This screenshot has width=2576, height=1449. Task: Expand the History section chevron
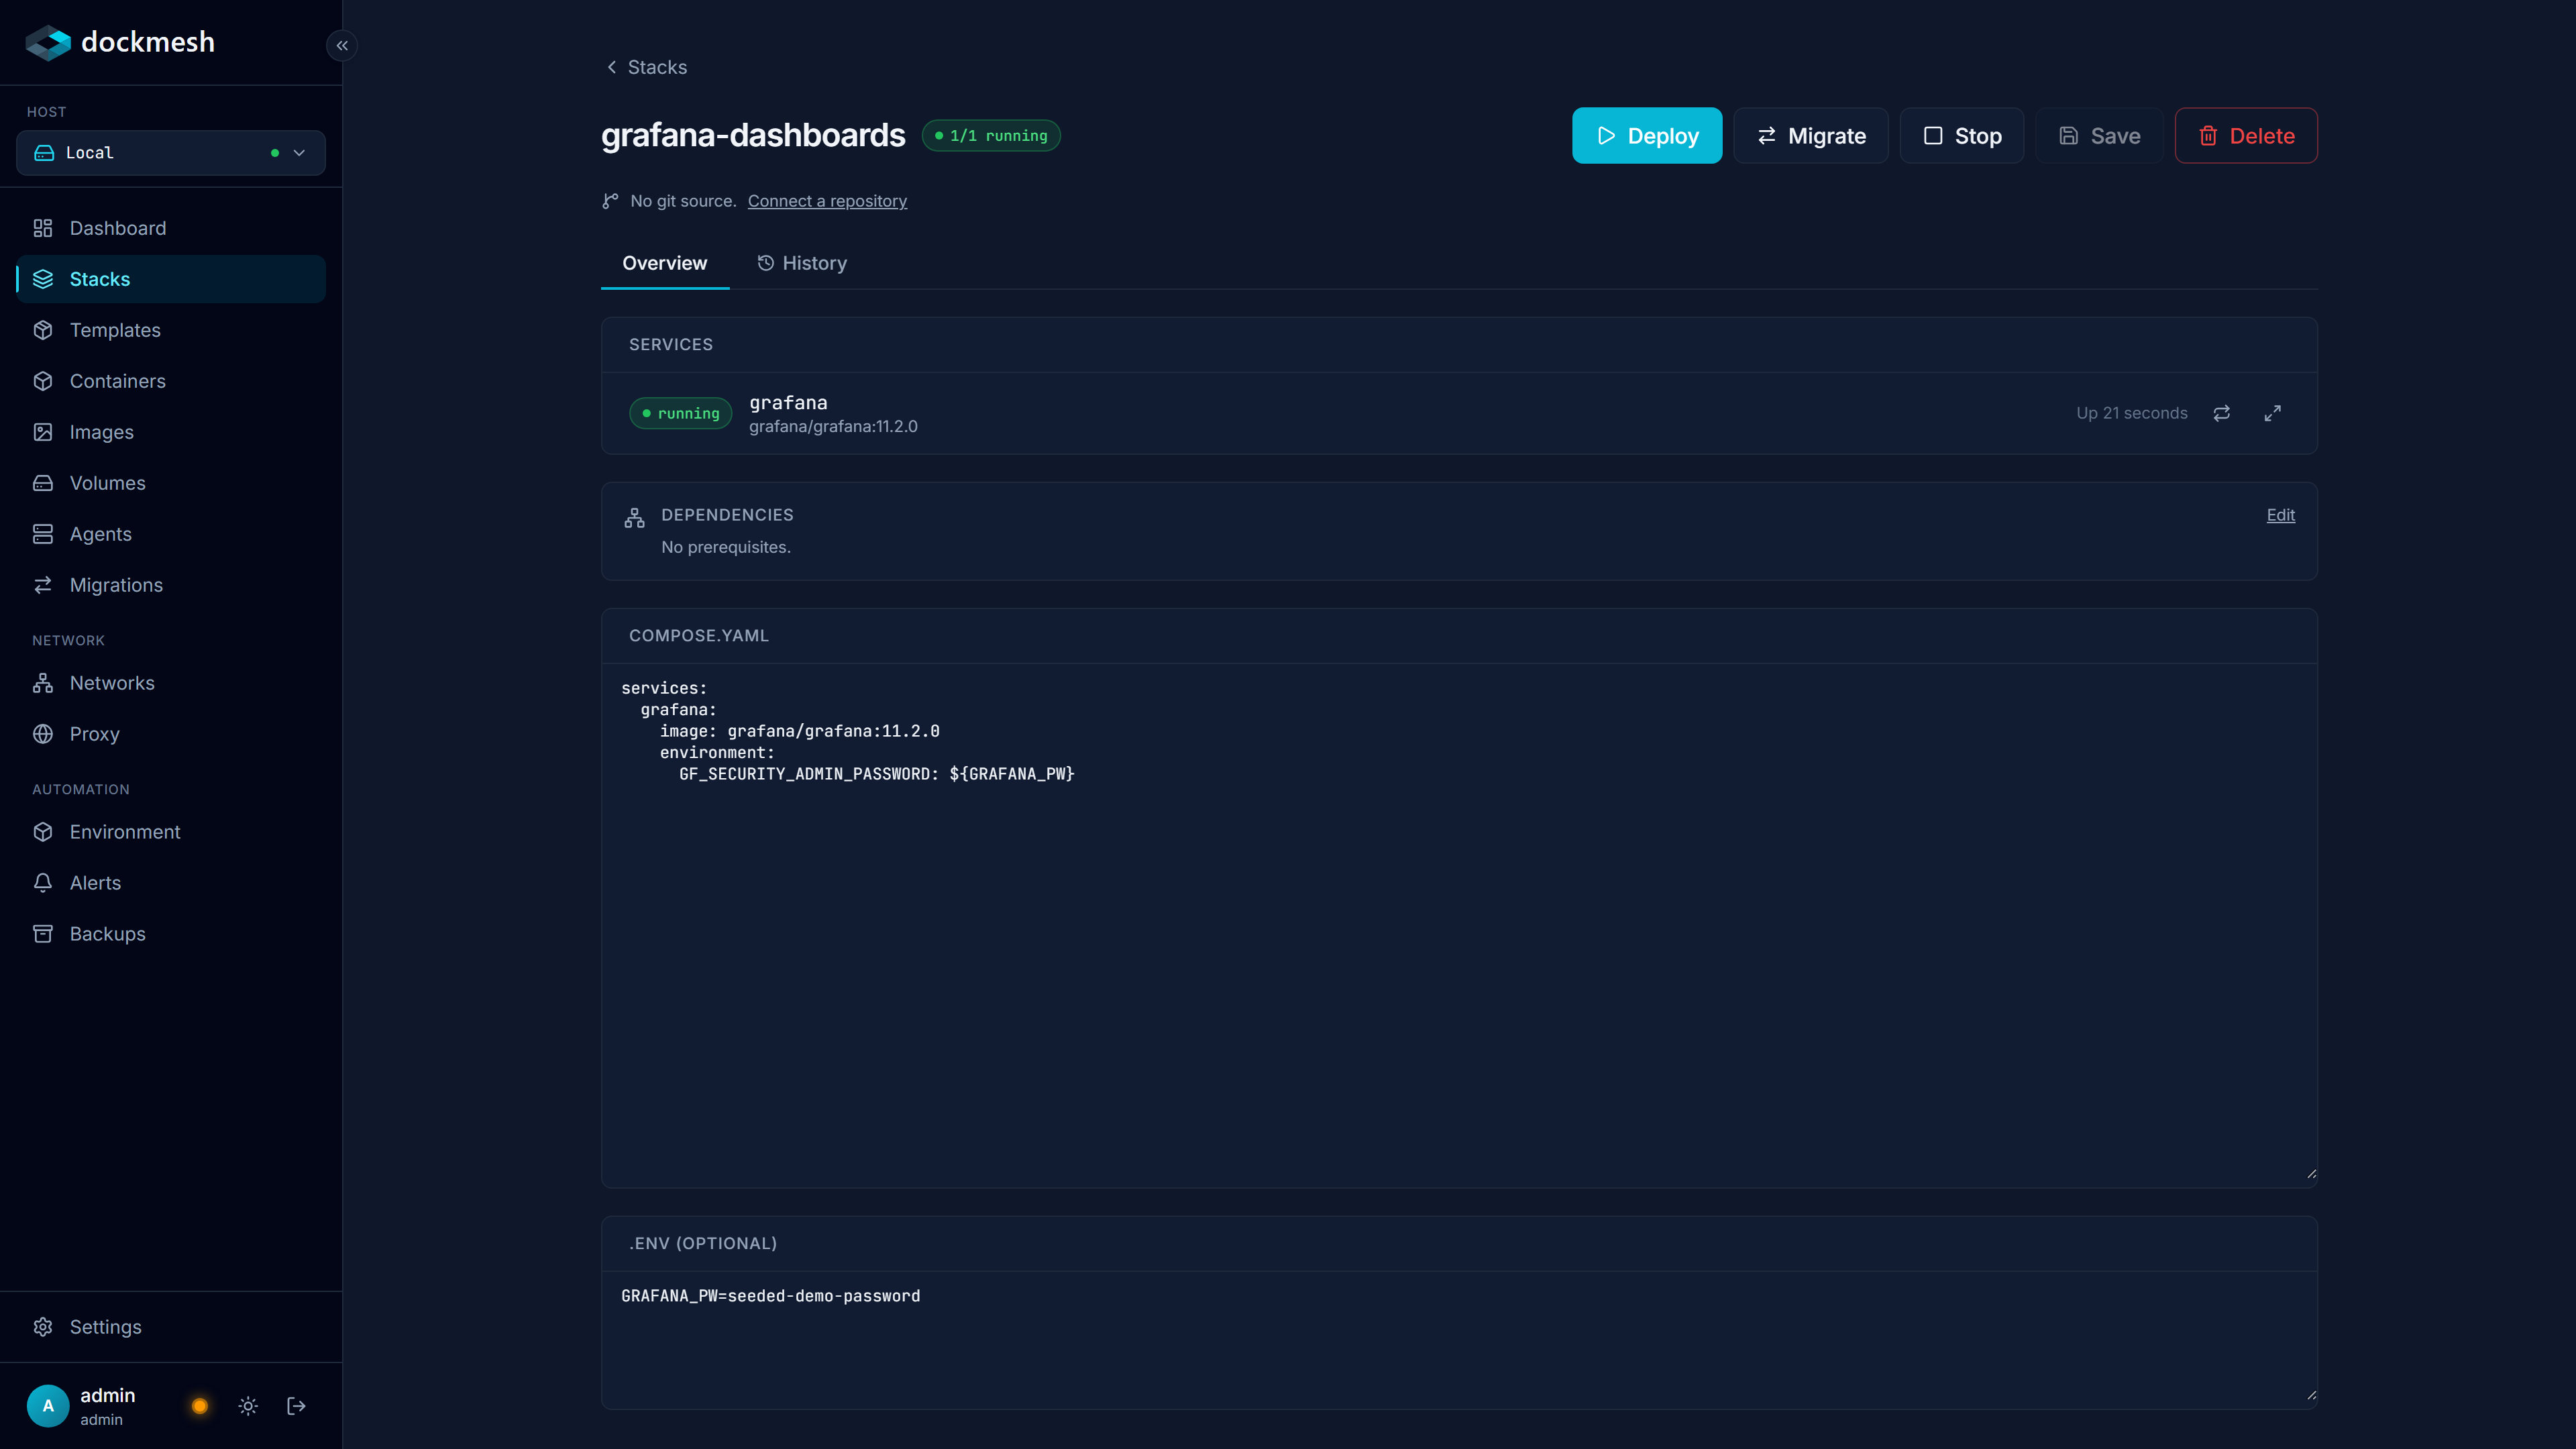click(x=765, y=263)
